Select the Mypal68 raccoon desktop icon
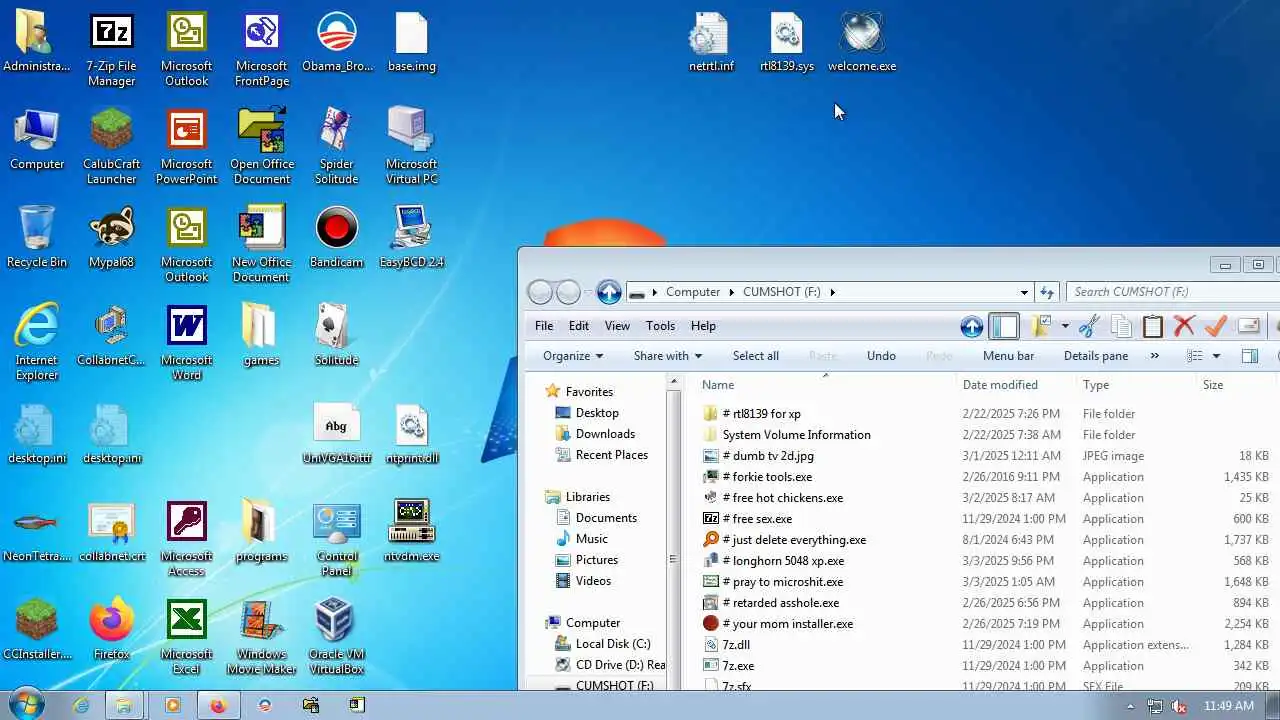 pos(111,238)
